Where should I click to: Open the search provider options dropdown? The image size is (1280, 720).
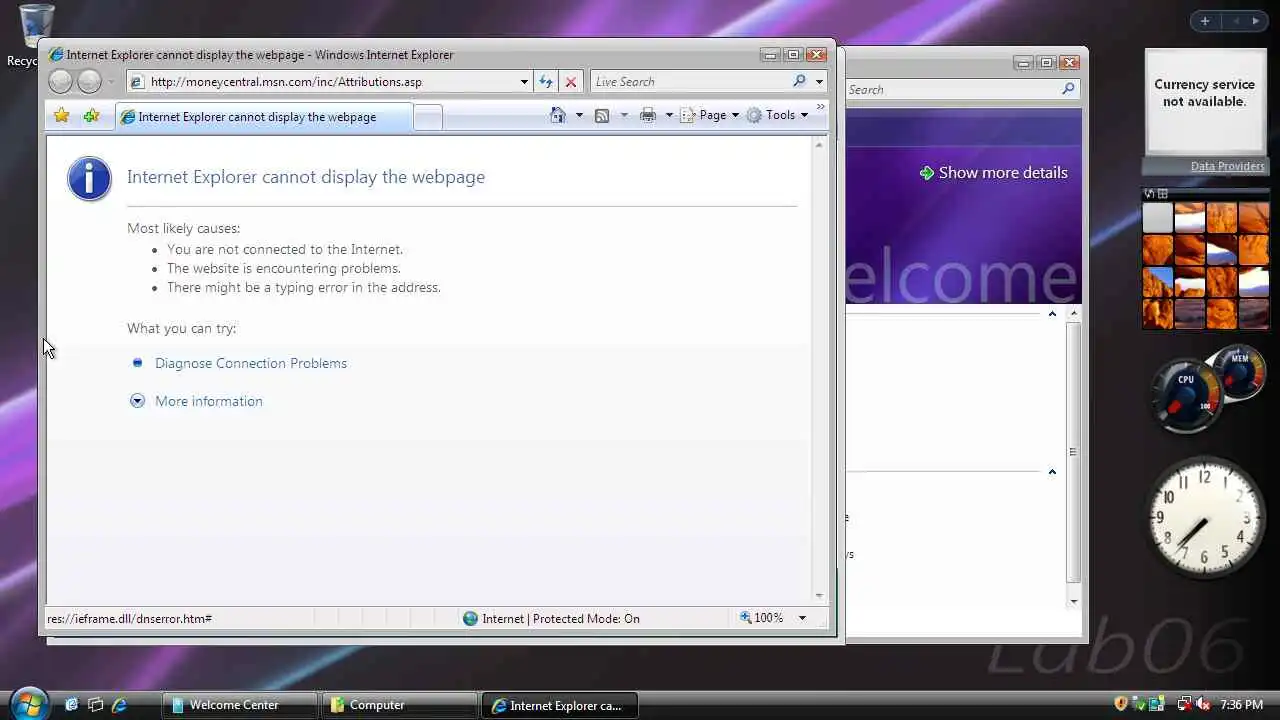tap(819, 82)
